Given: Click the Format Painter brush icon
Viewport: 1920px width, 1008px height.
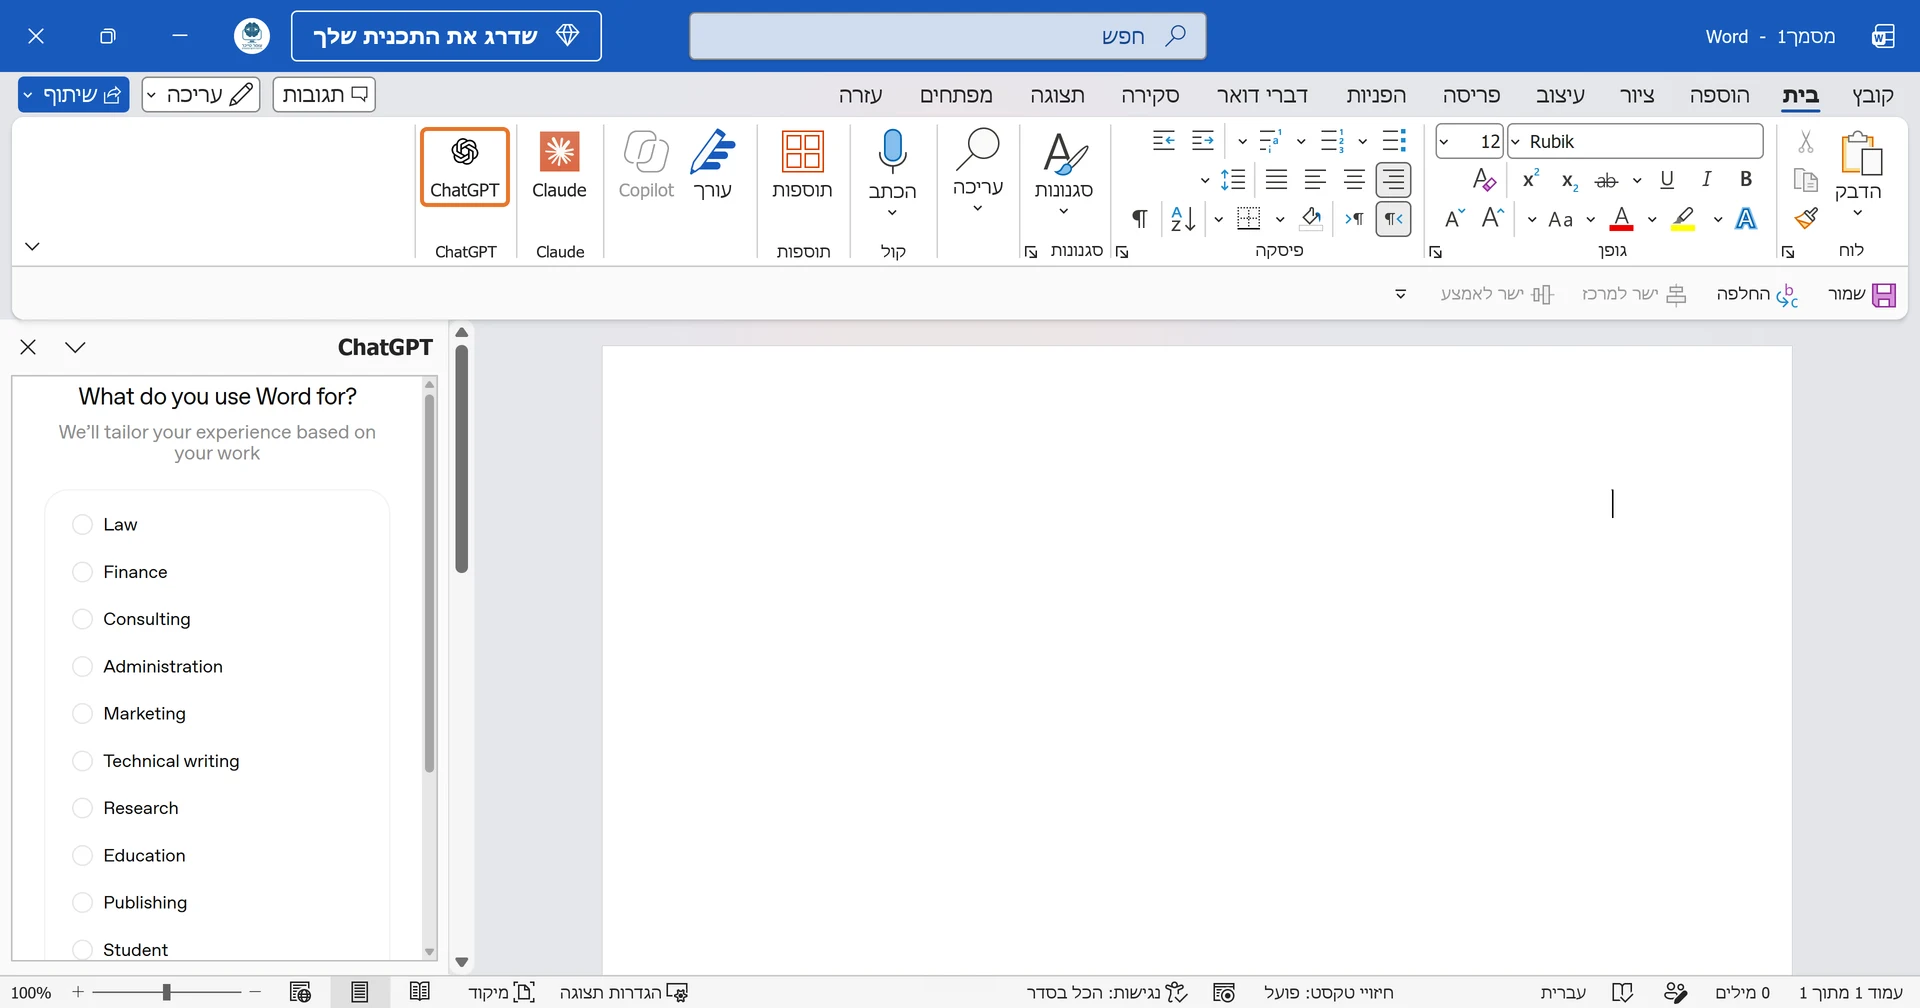Looking at the screenshot, I should click(x=1806, y=218).
